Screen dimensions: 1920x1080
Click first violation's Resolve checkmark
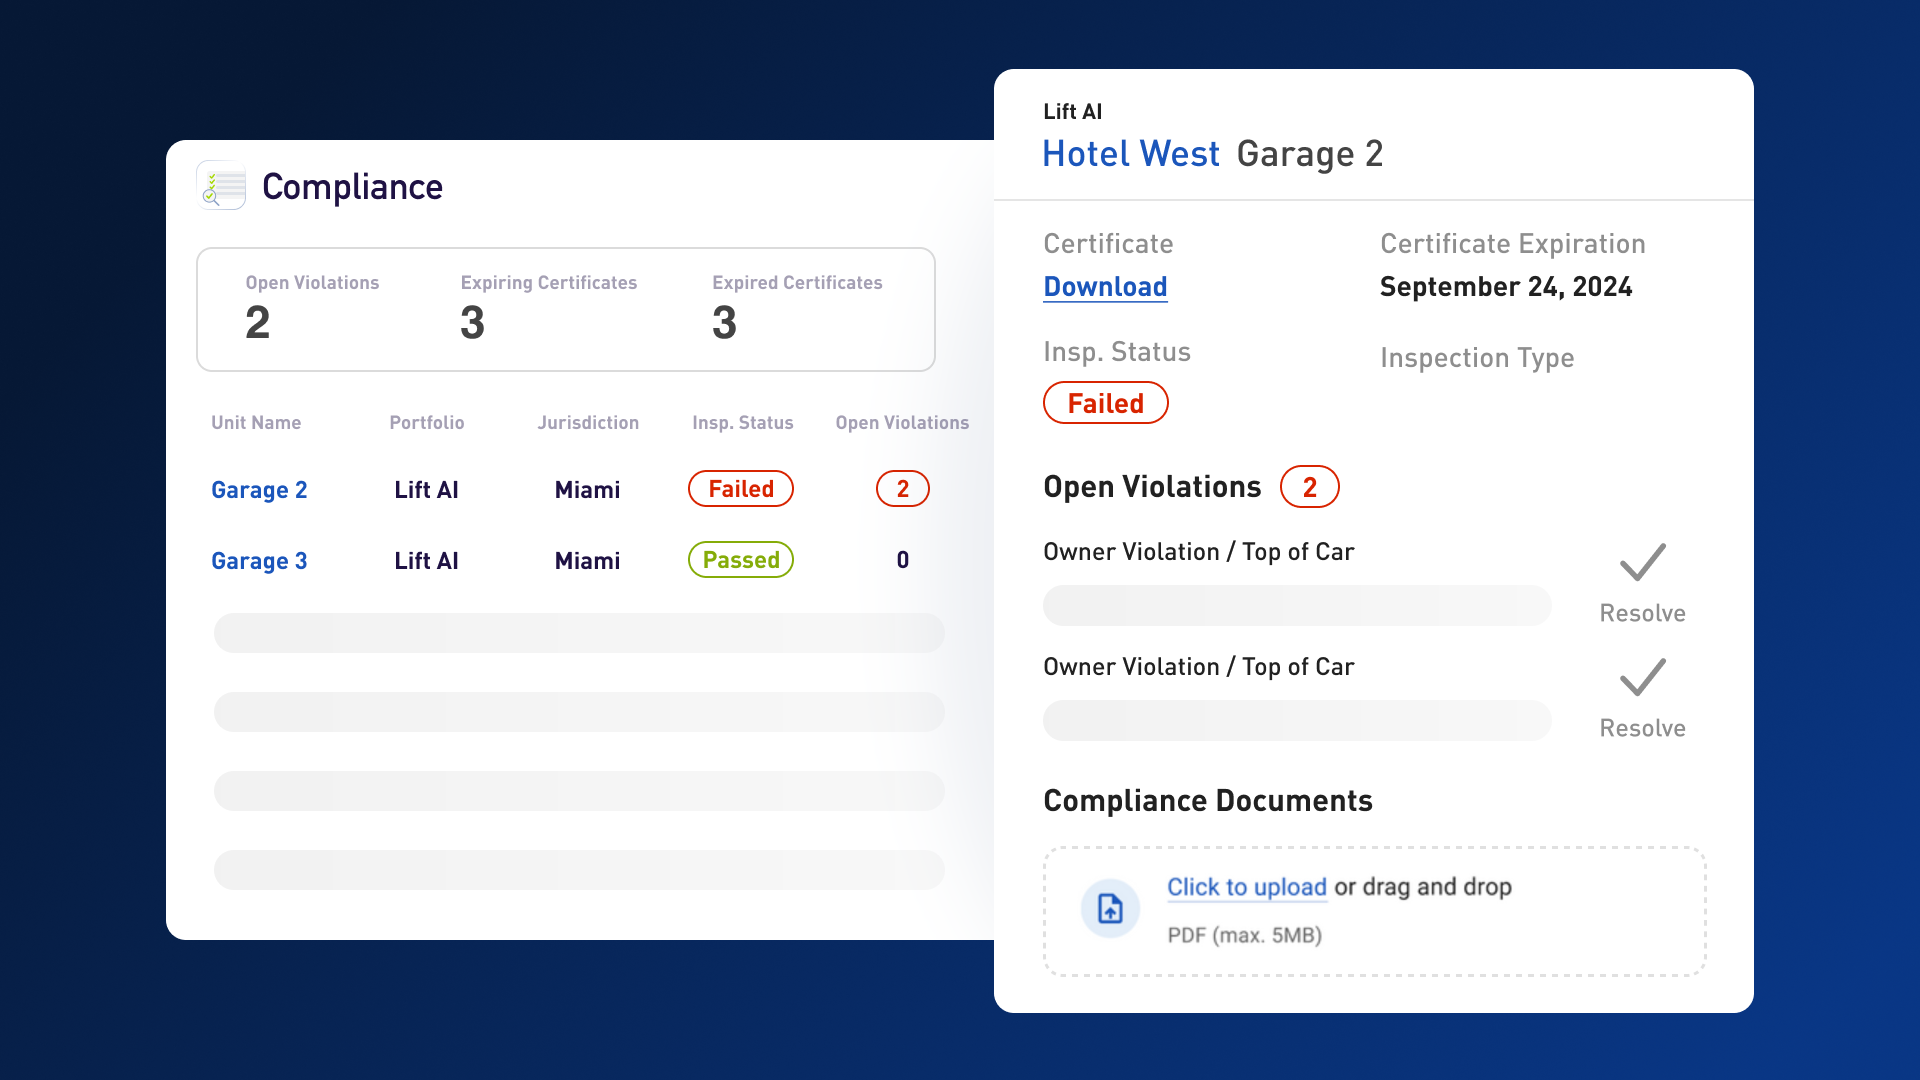click(x=1642, y=563)
